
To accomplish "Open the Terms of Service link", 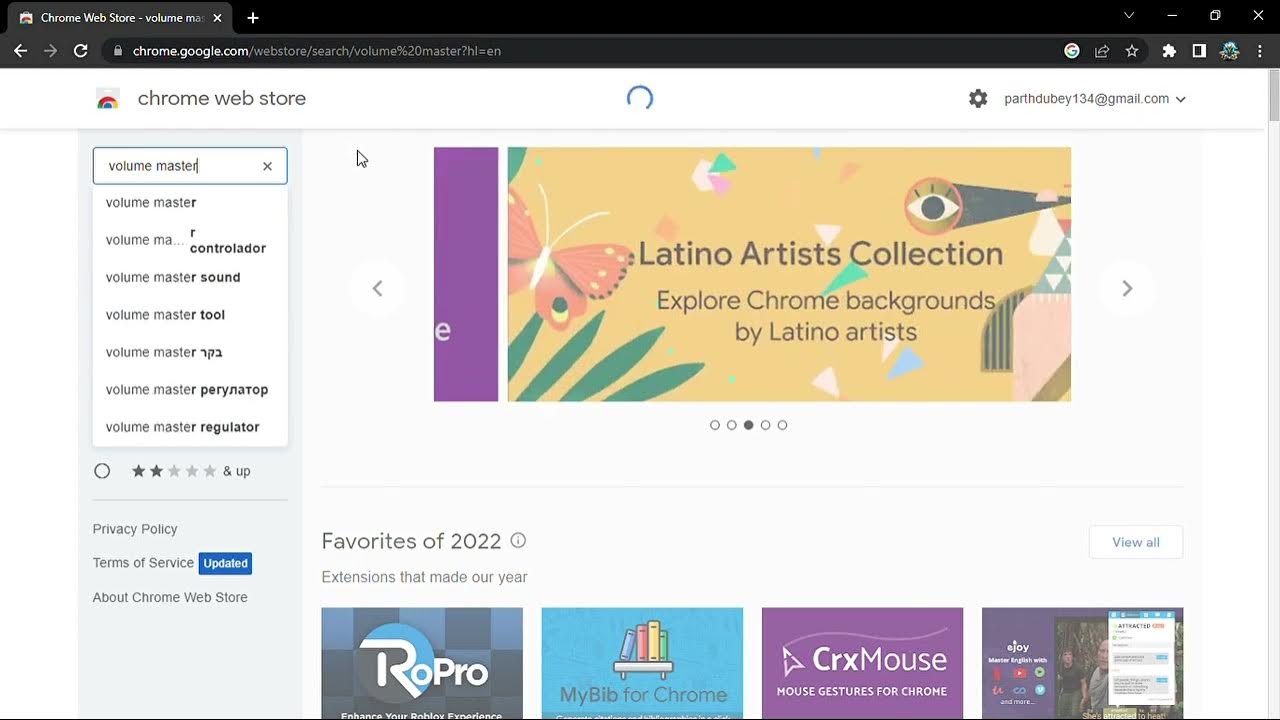I will 143,563.
